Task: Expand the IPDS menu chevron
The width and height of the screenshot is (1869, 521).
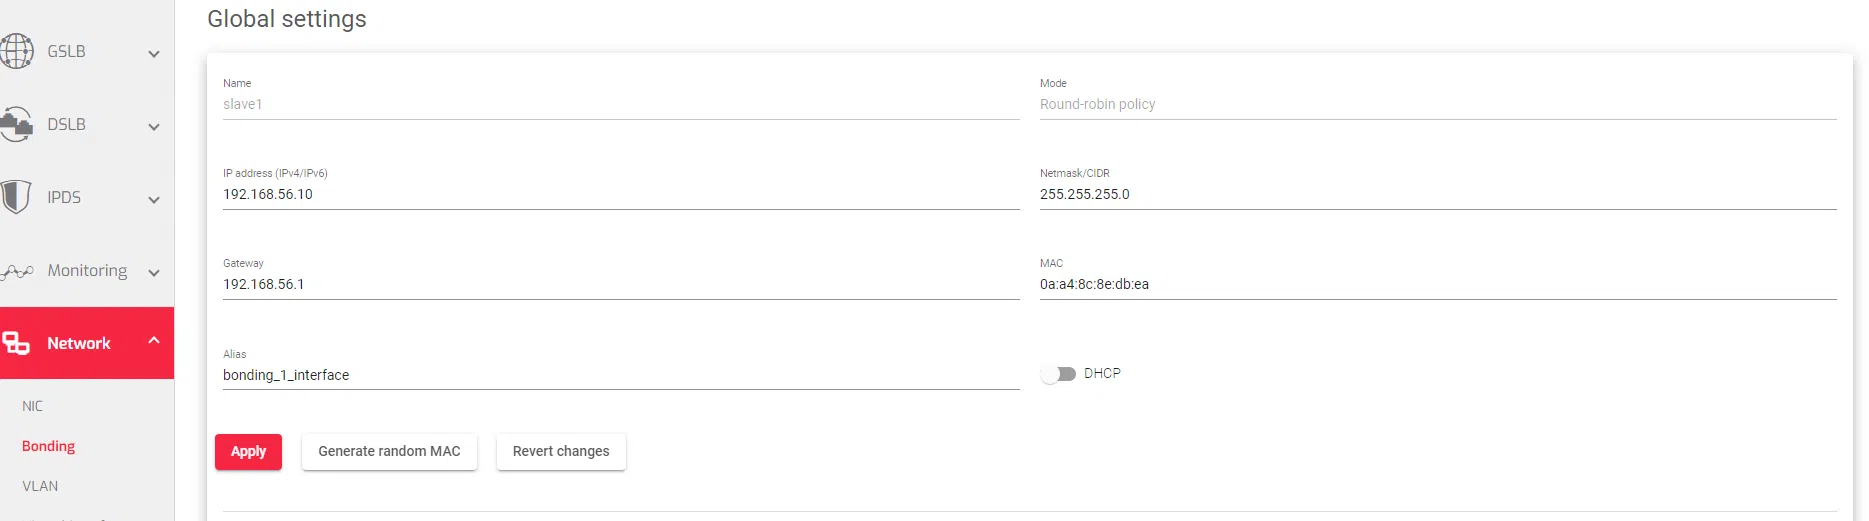Action: pyautogui.click(x=154, y=200)
